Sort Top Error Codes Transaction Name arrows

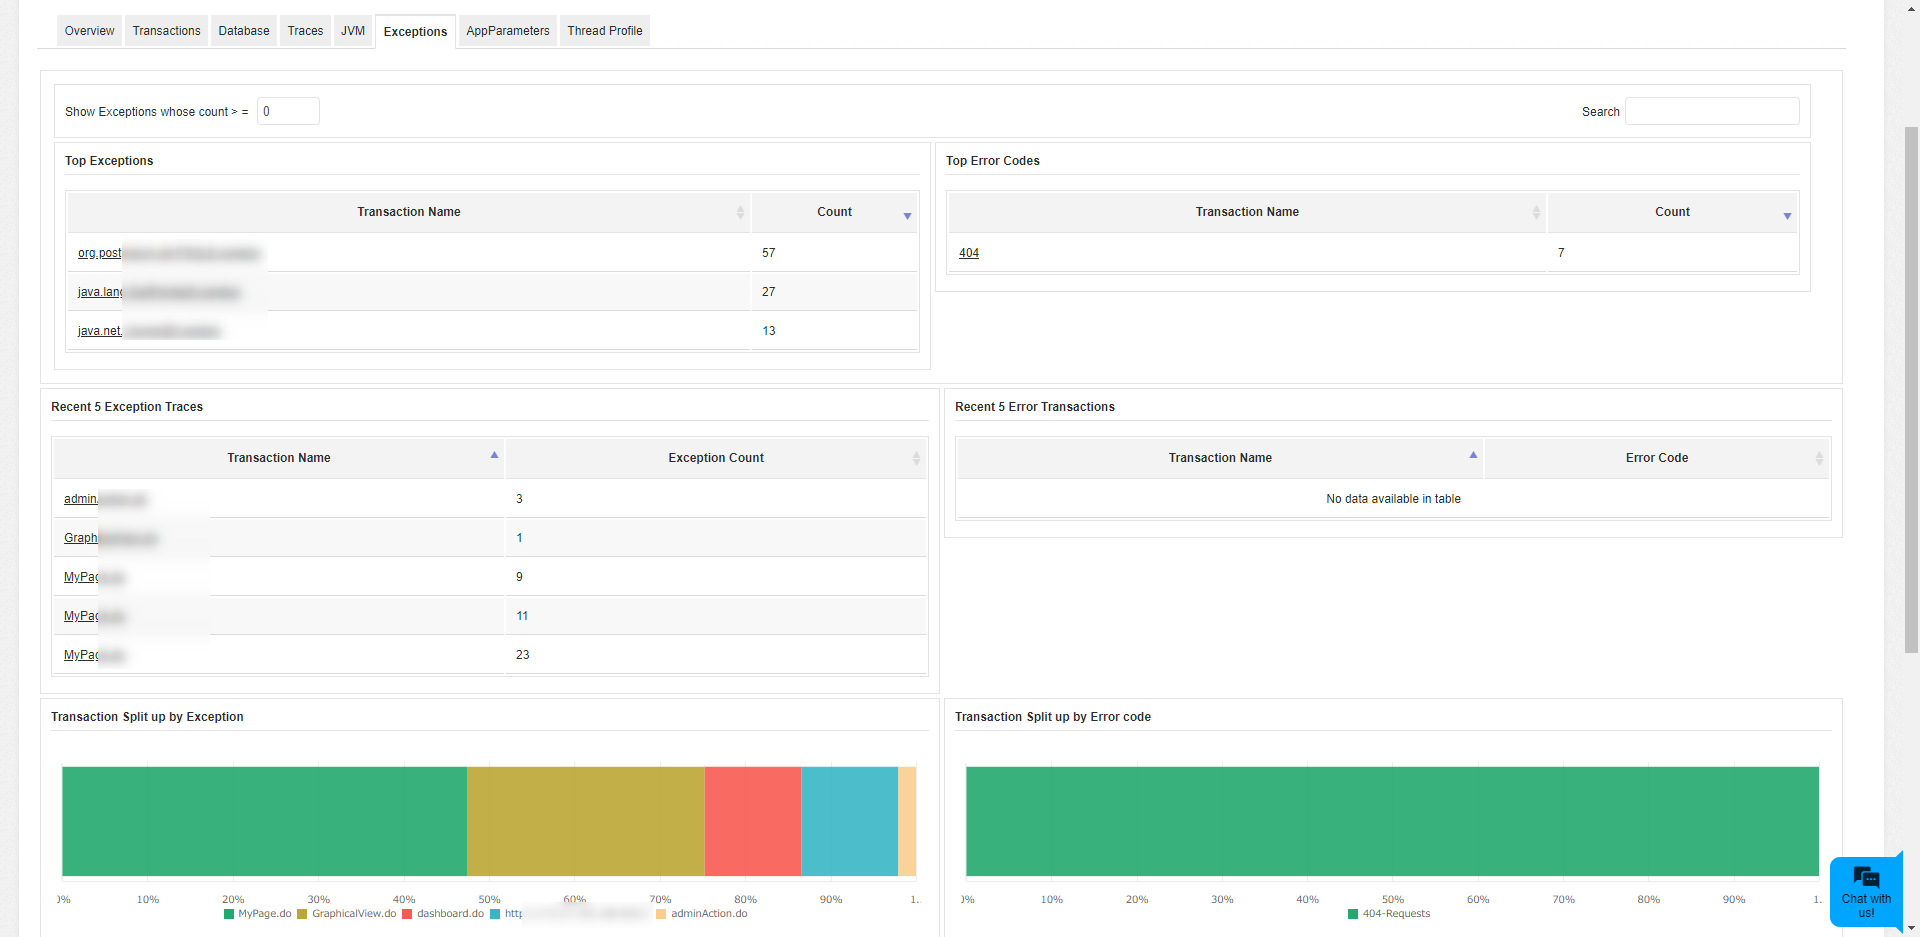tap(1536, 212)
